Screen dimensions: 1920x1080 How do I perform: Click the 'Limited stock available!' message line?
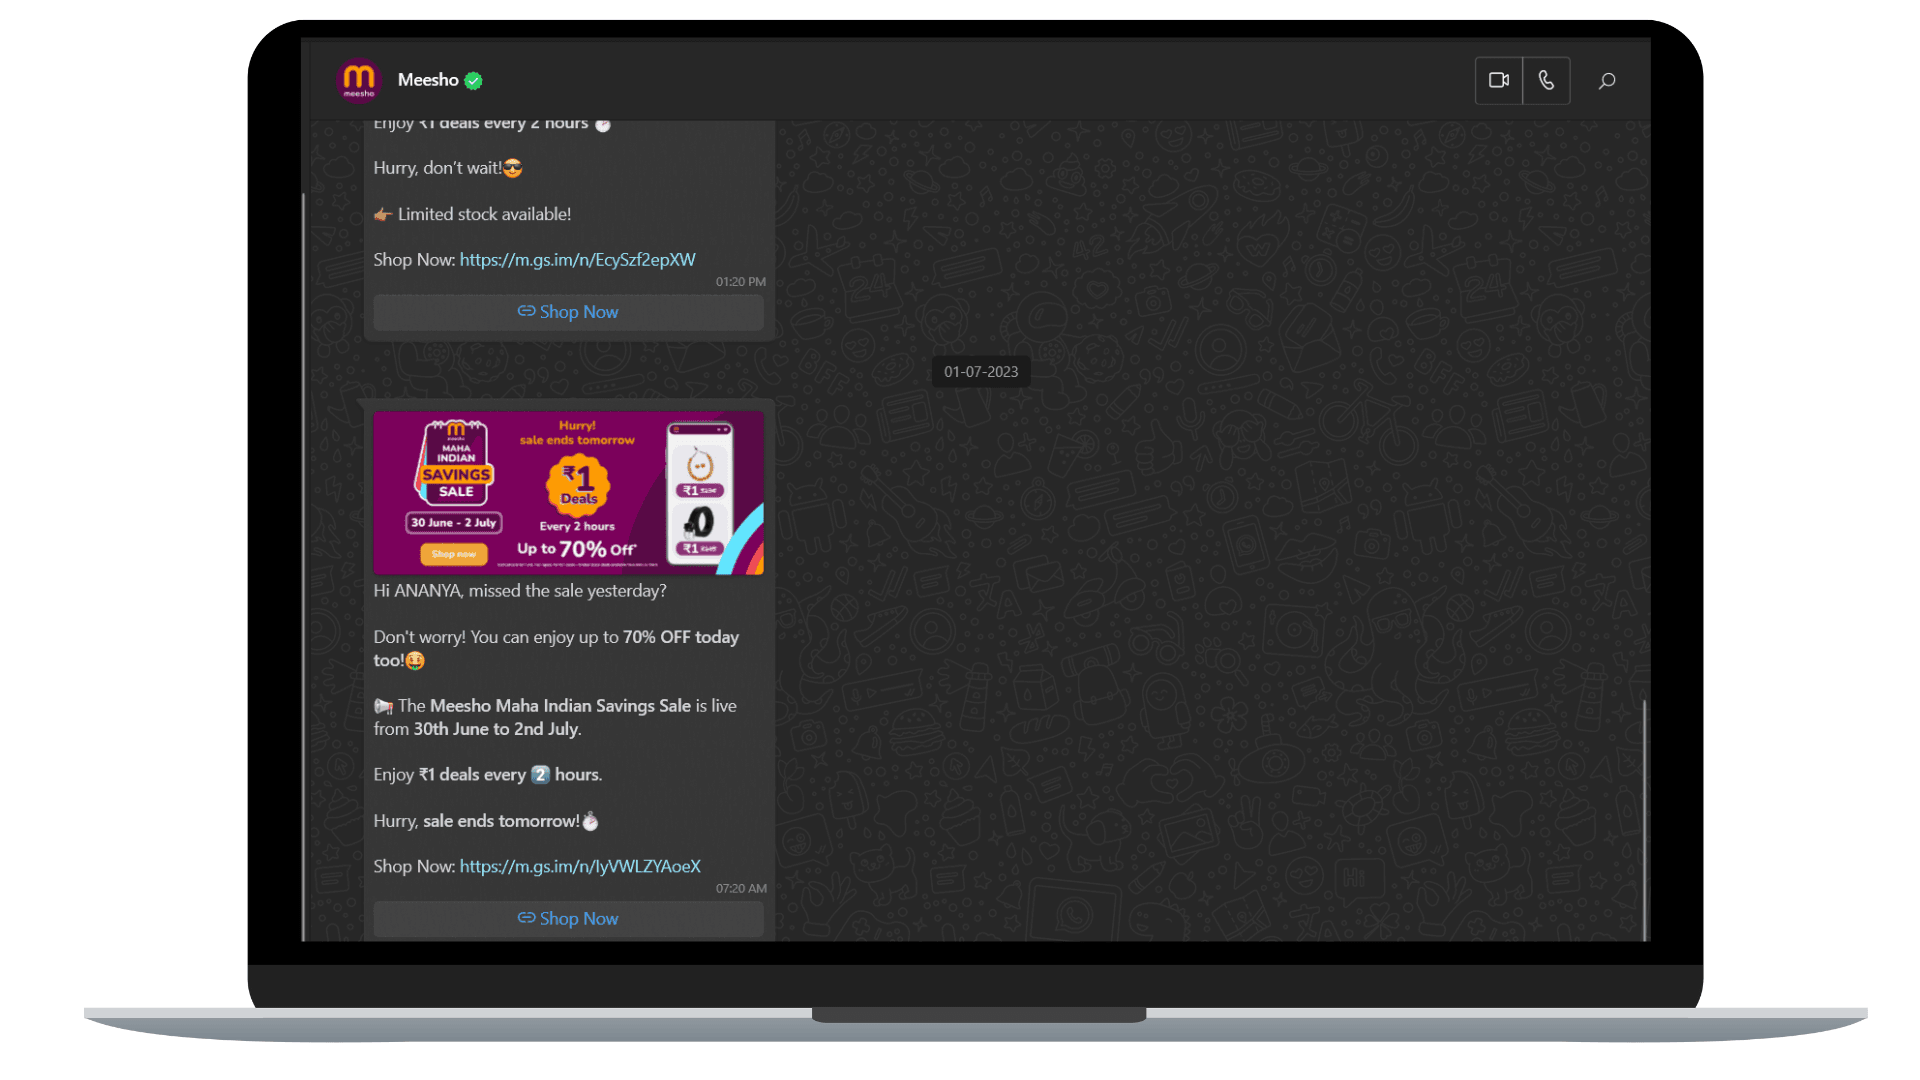(x=473, y=214)
